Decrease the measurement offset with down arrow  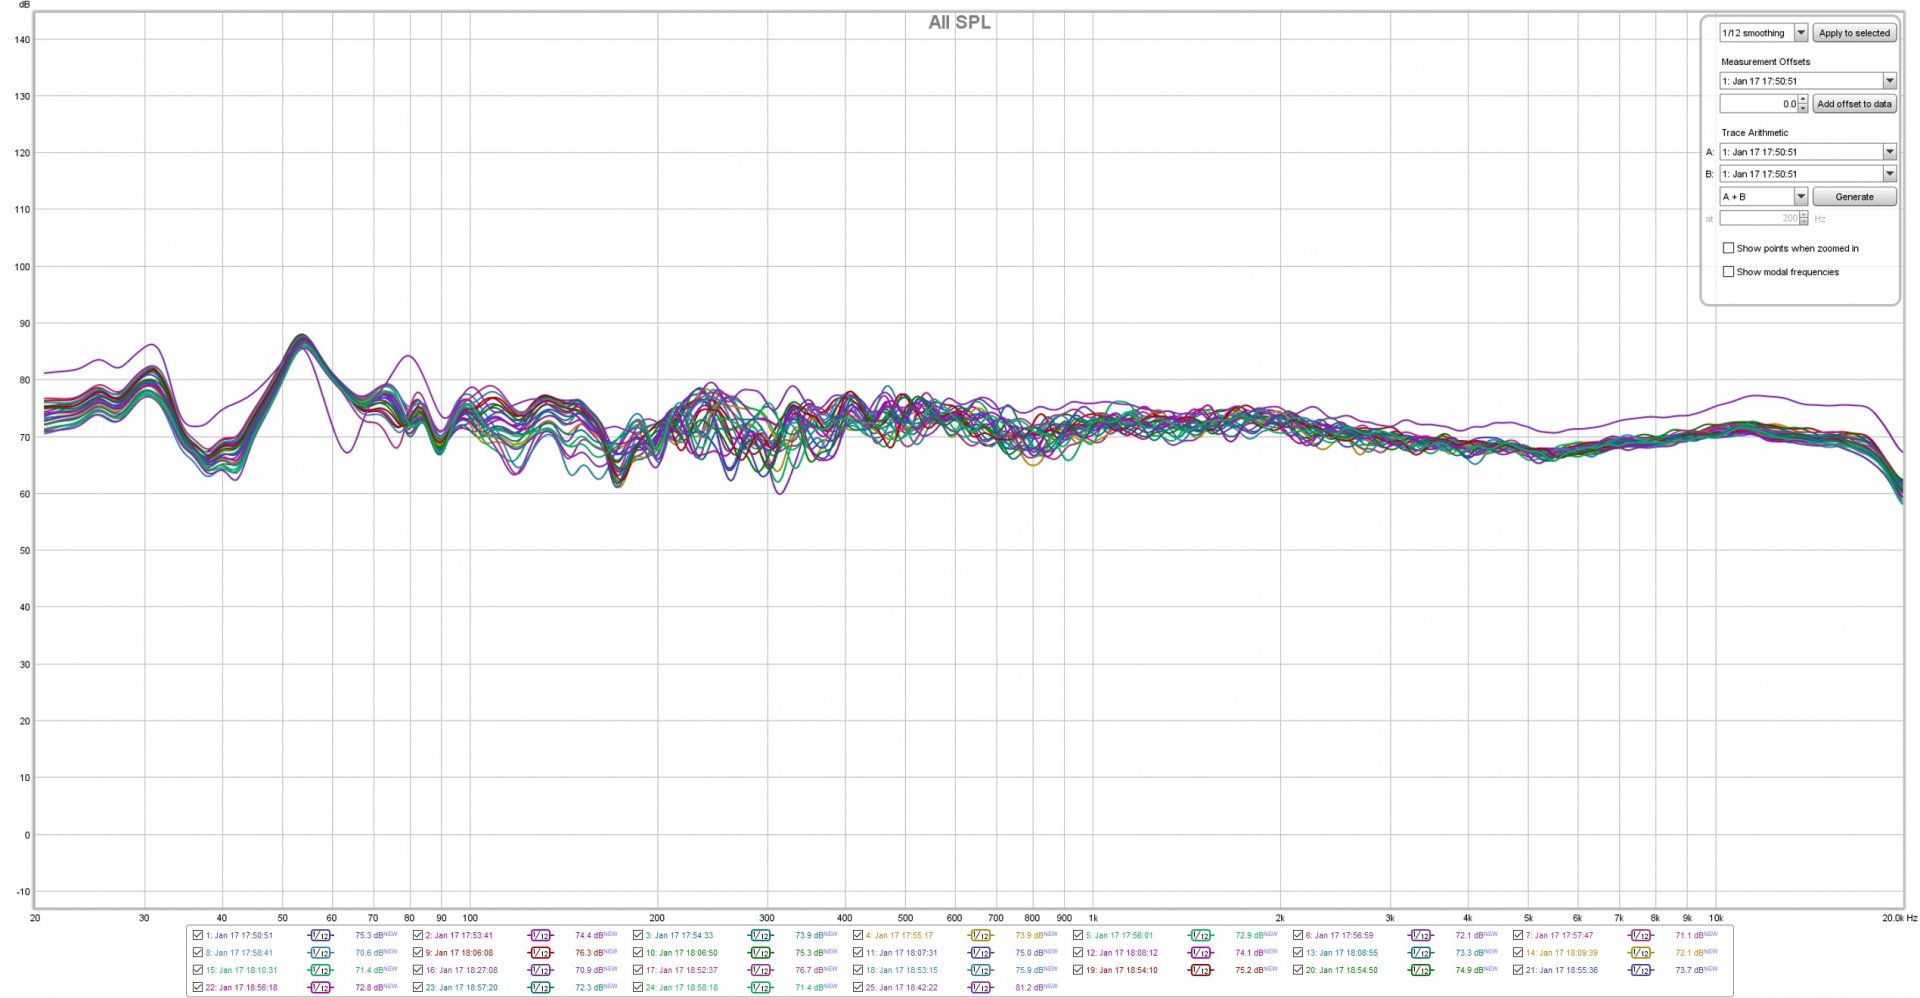pos(1803,108)
